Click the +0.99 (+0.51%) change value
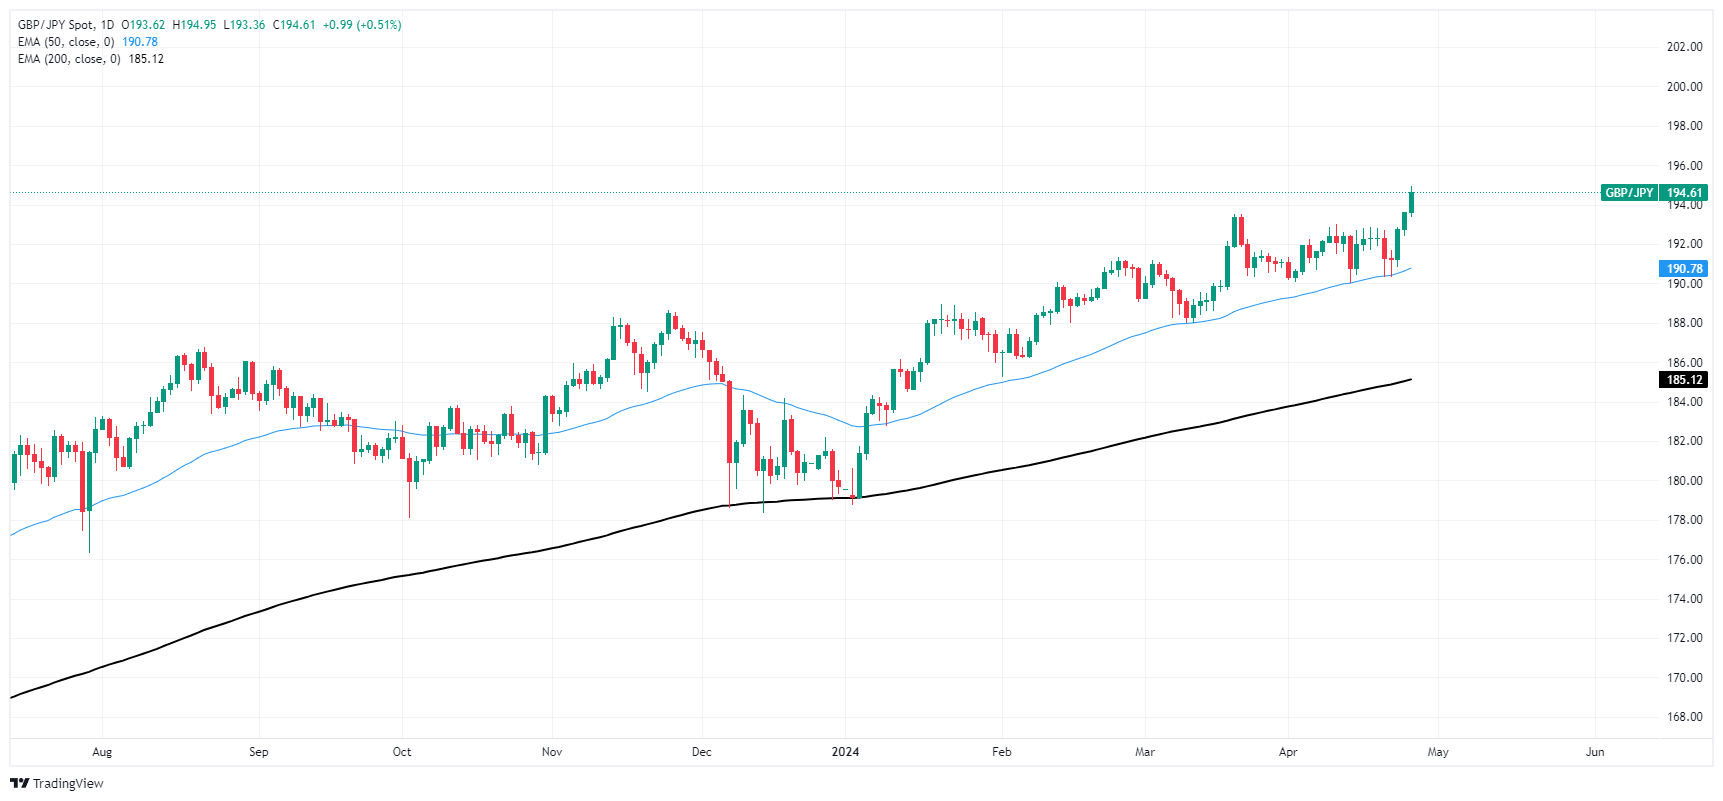1723x801 pixels. click(x=362, y=25)
